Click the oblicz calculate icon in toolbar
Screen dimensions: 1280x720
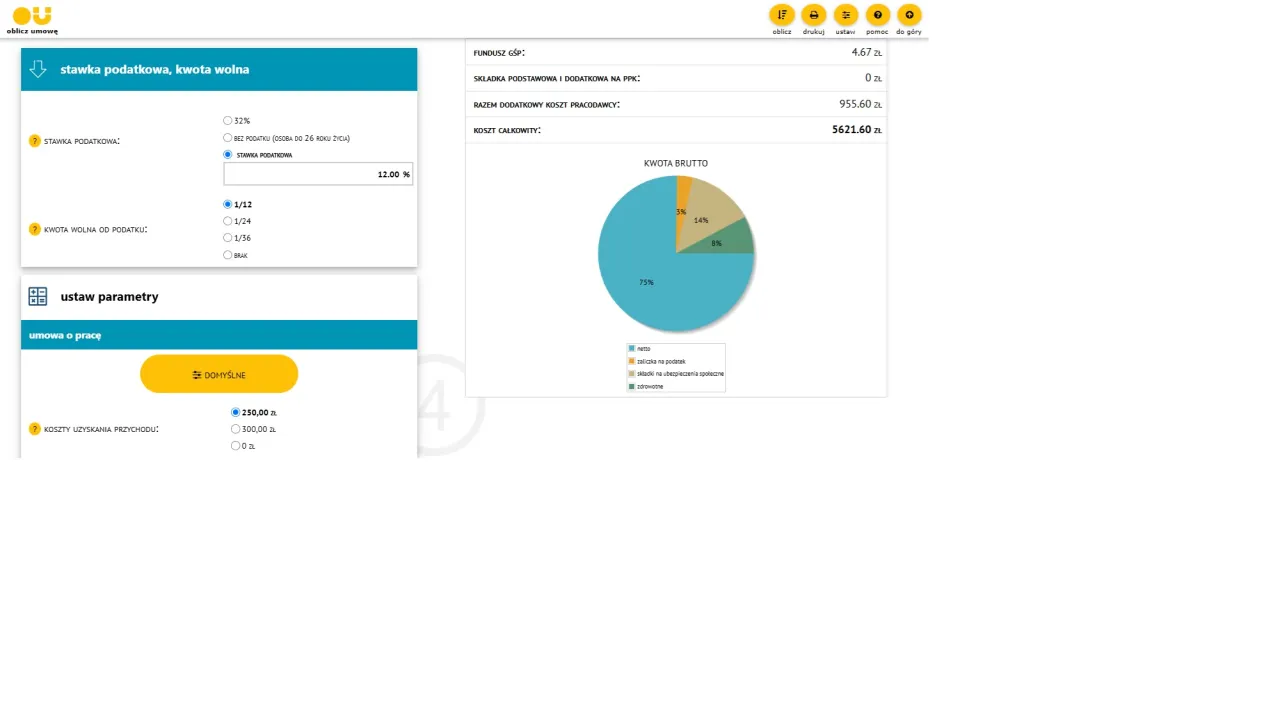(x=781, y=15)
